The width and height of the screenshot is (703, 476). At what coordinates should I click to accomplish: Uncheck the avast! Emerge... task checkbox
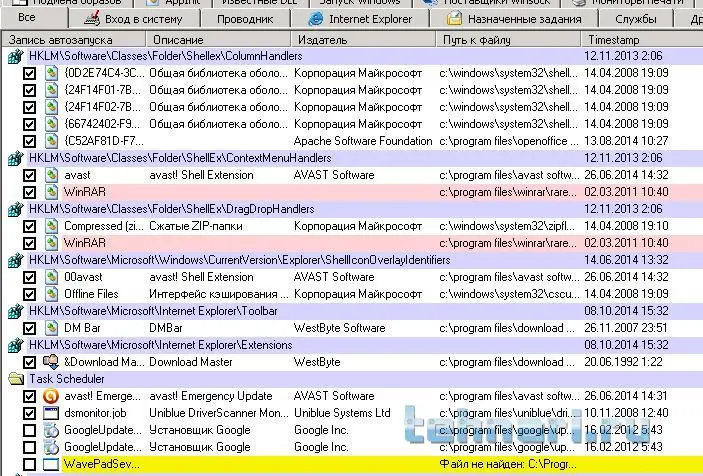tap(30, 396)
